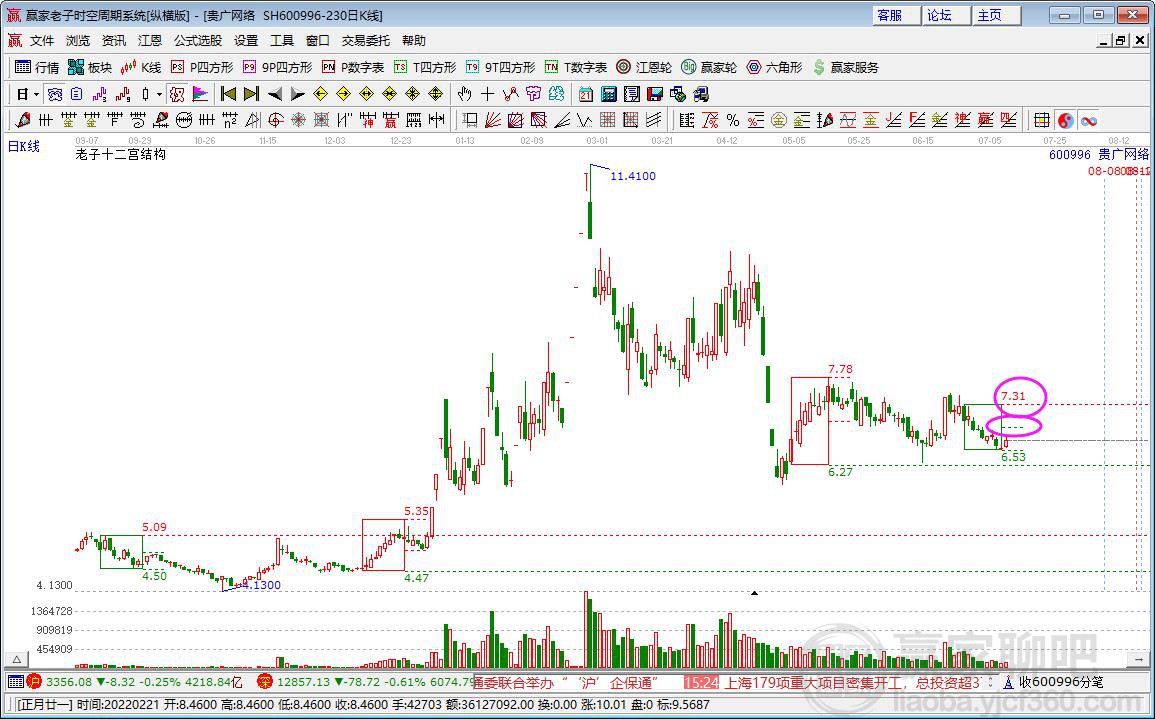Viewport: 1155px width, 719px height.
Task: Select the percent % drawing tool
Action: click(733, 120)
